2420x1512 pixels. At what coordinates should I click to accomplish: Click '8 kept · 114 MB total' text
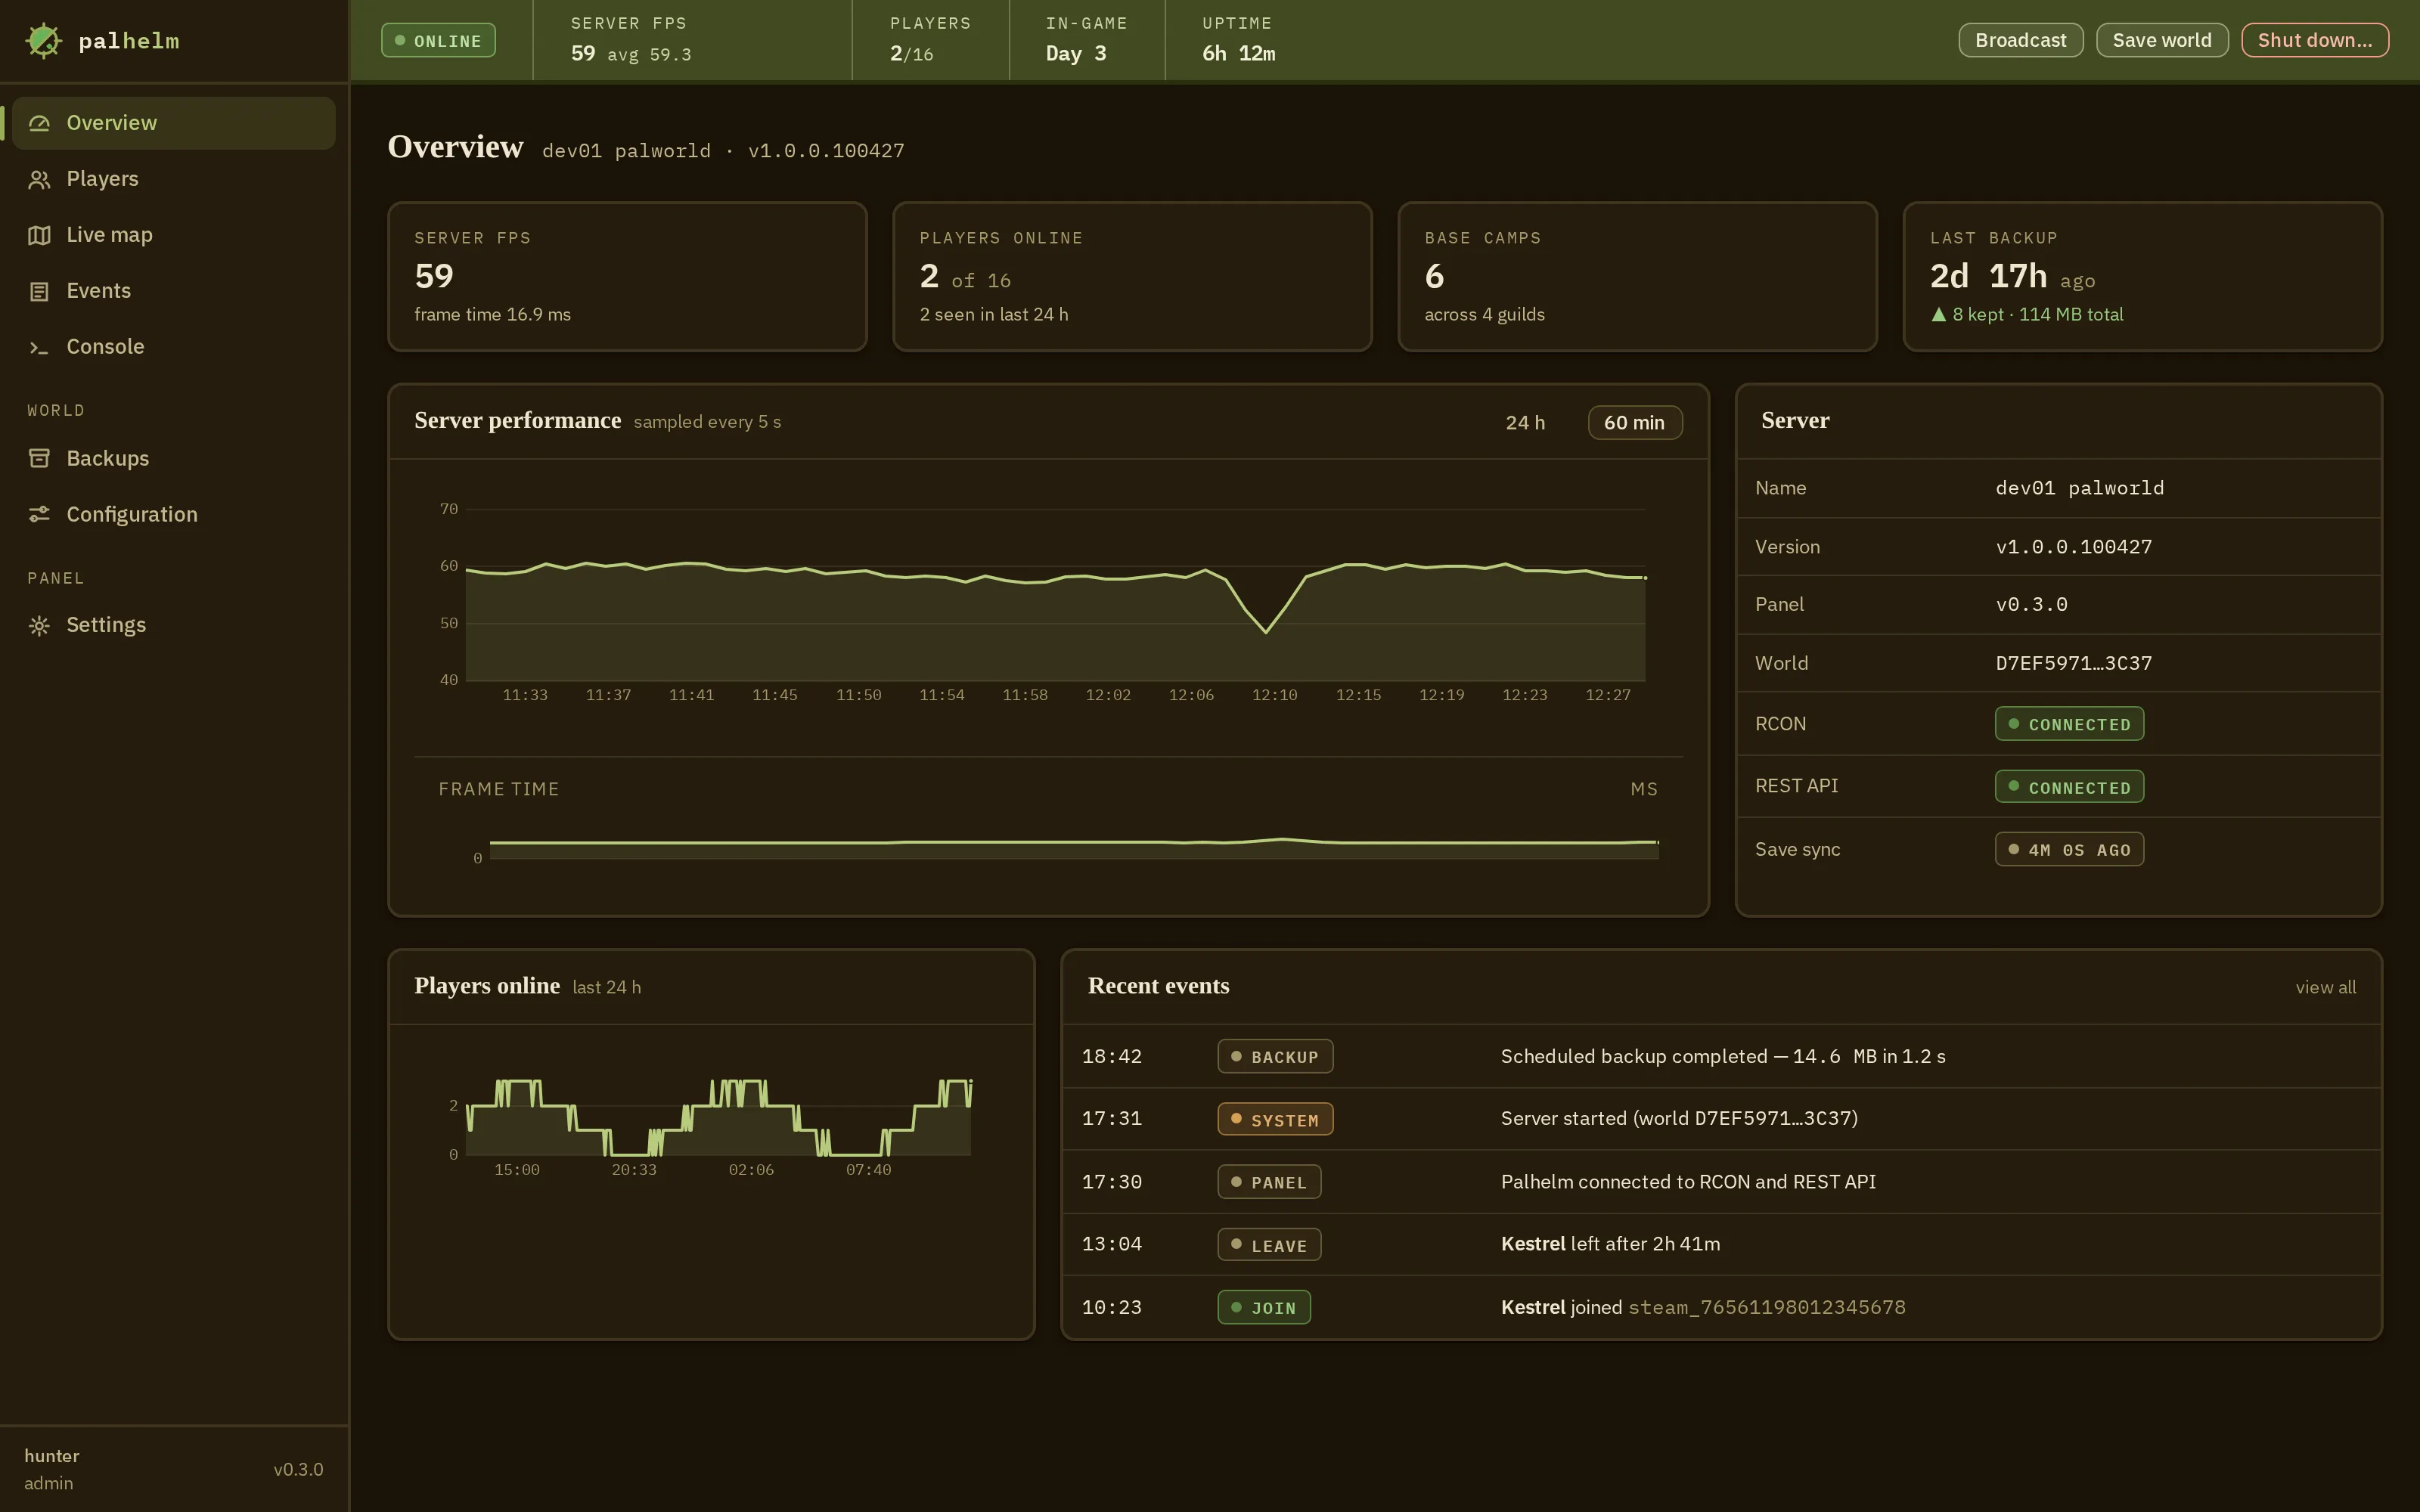pyautogui.click(x=2037, y=314)
